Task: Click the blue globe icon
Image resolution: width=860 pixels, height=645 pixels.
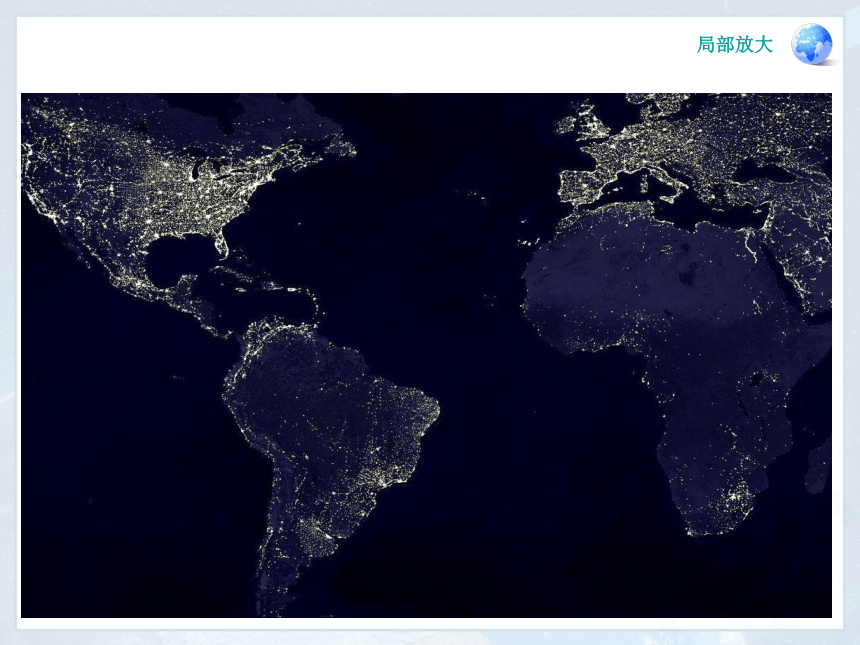Action: point(812,44)
